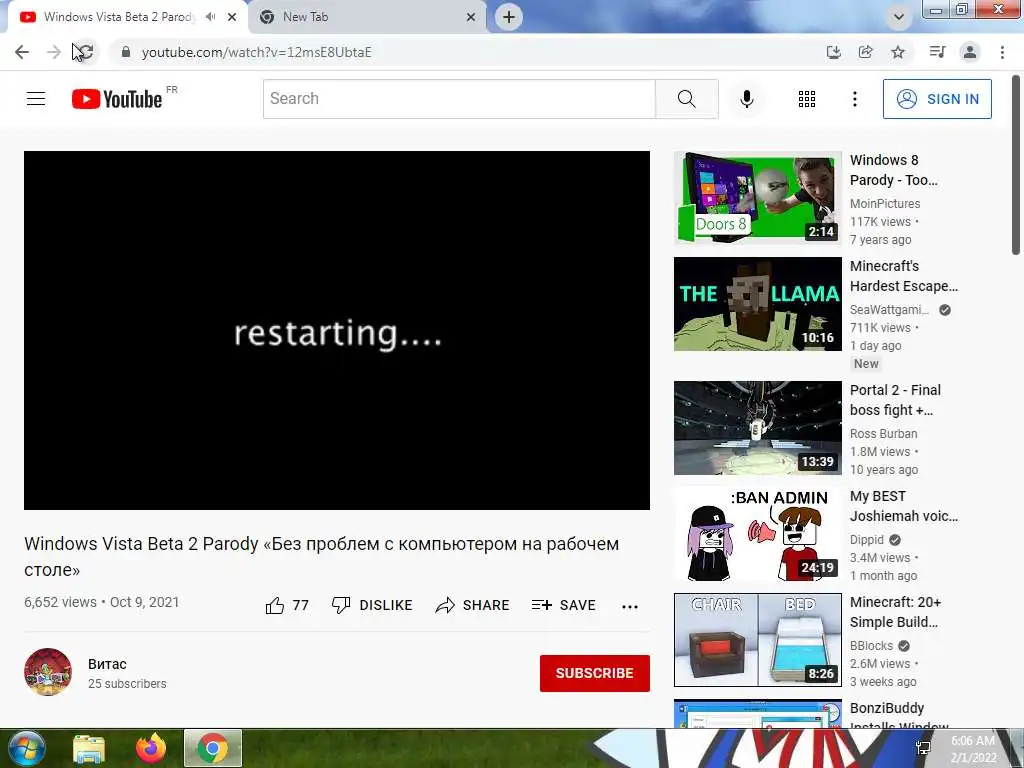Open Minecraft's Hardest Escape title
This screenshot has width=1024, height=768.
coord(904,276)
